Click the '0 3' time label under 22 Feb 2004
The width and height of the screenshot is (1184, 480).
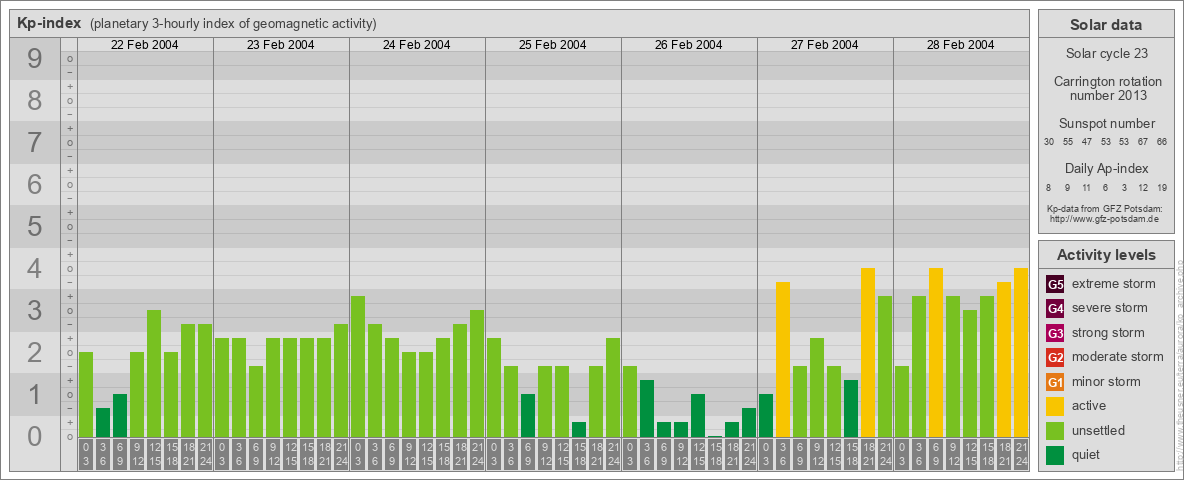pyautogui.click(x=86, y=455)
